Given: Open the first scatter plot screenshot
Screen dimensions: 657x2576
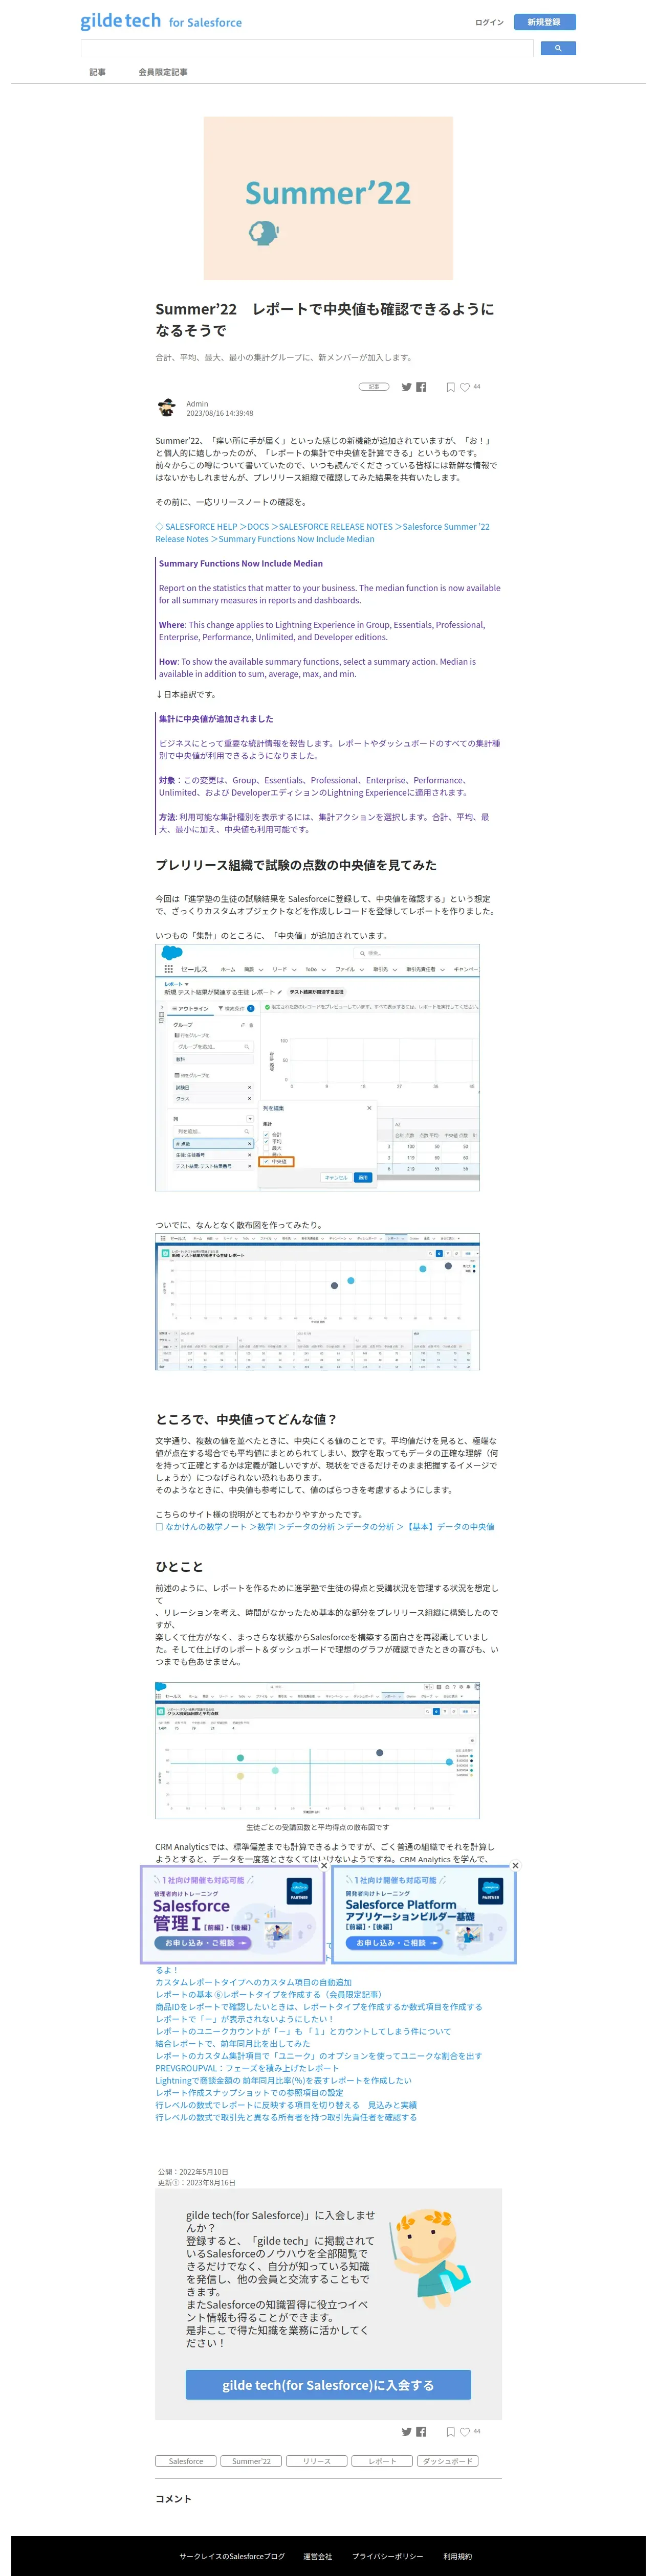Looking at the screenshot, I should (x=317, y=1301).
